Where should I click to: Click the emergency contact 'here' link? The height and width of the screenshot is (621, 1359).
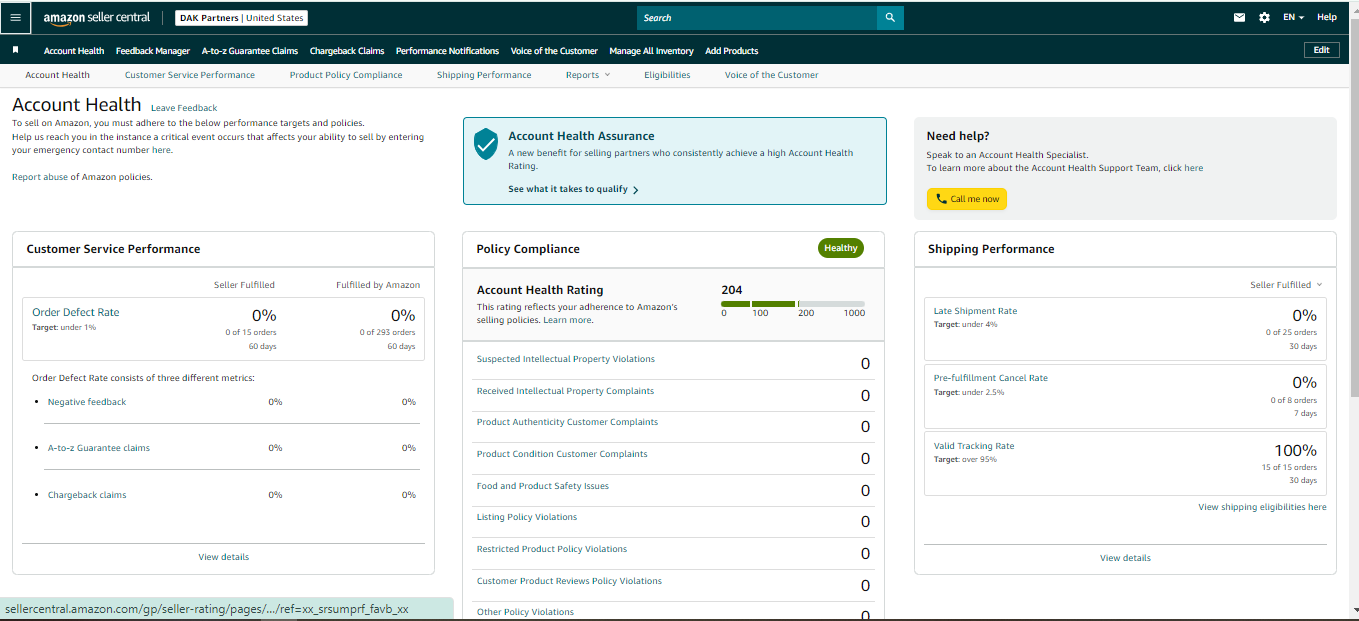pyautogui.click(x=161, y=150)
